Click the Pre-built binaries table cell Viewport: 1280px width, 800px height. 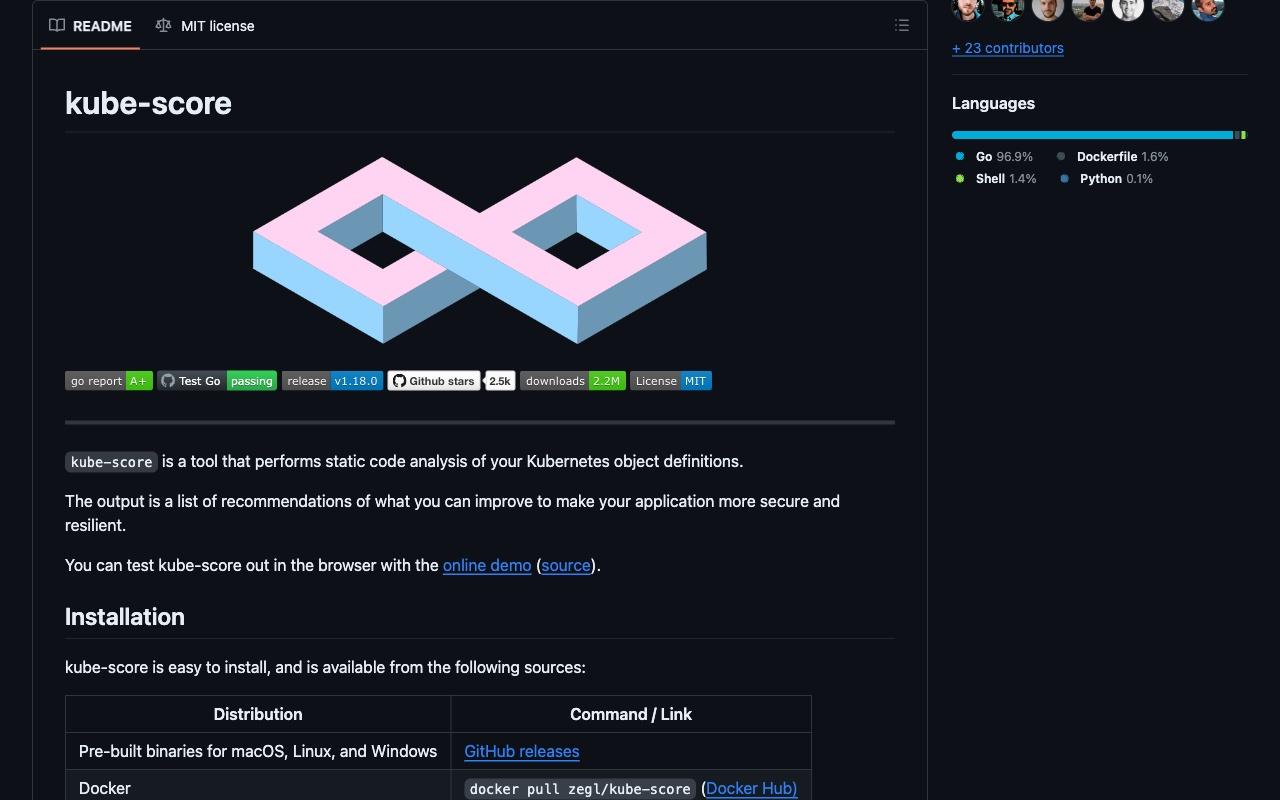click(258, 751)
